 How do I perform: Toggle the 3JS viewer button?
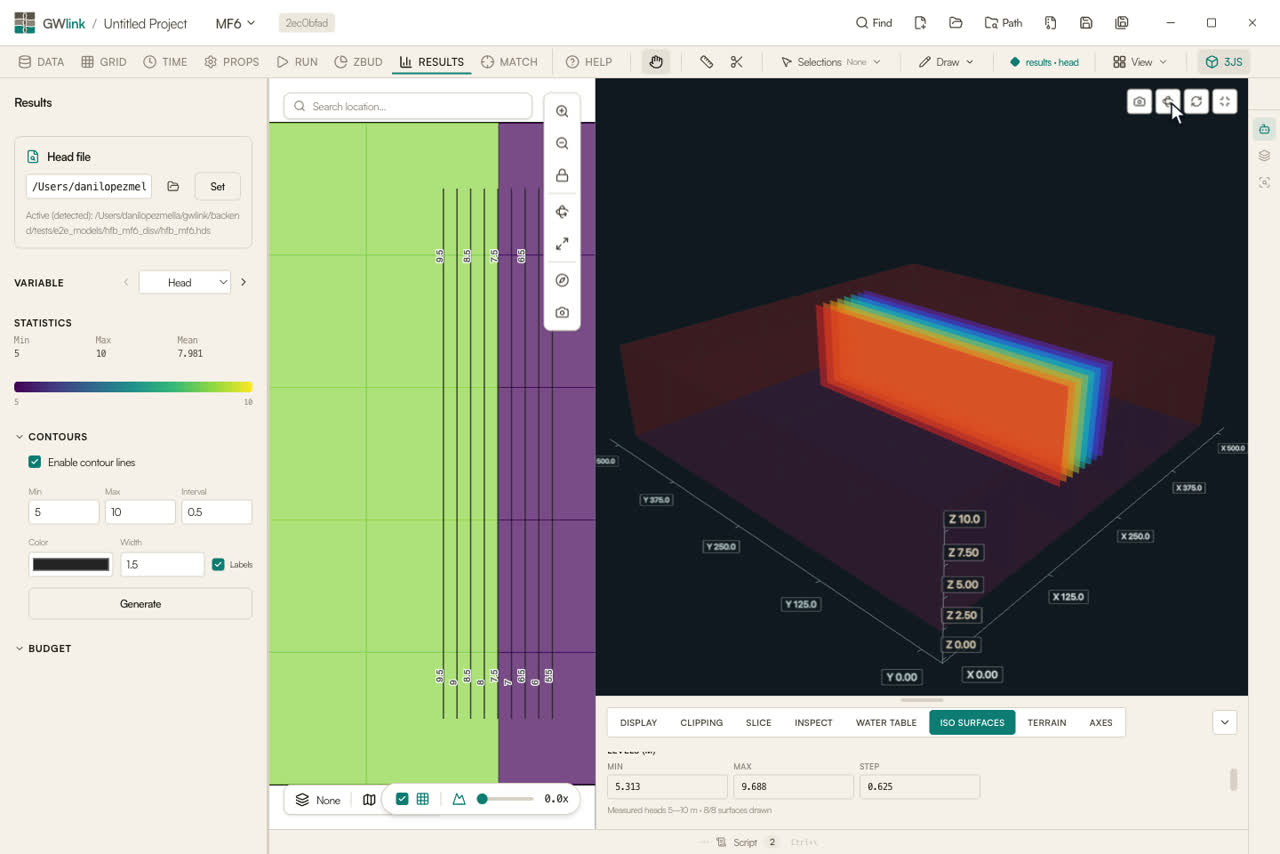pos(1223,62)
